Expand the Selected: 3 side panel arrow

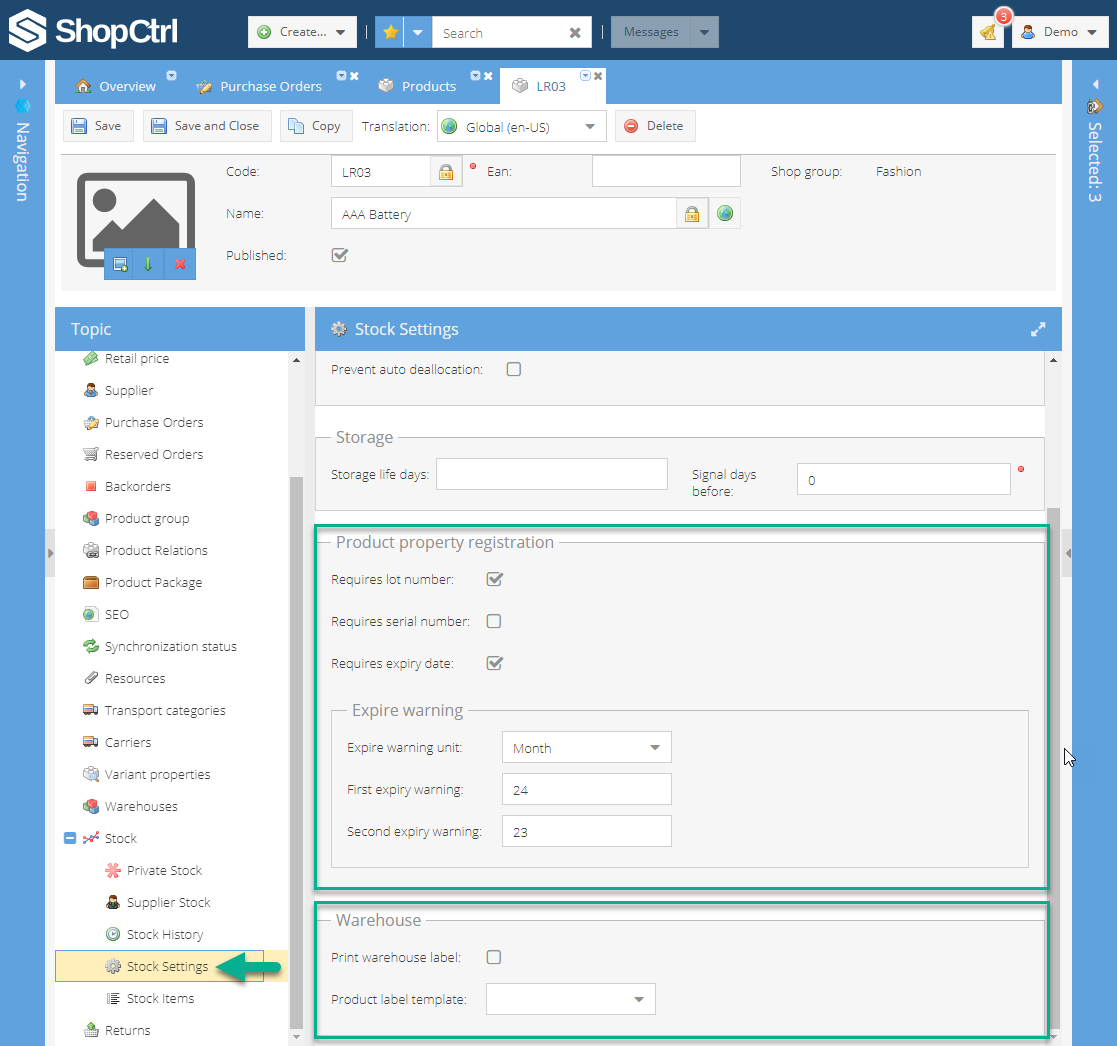pos(1095,84)
